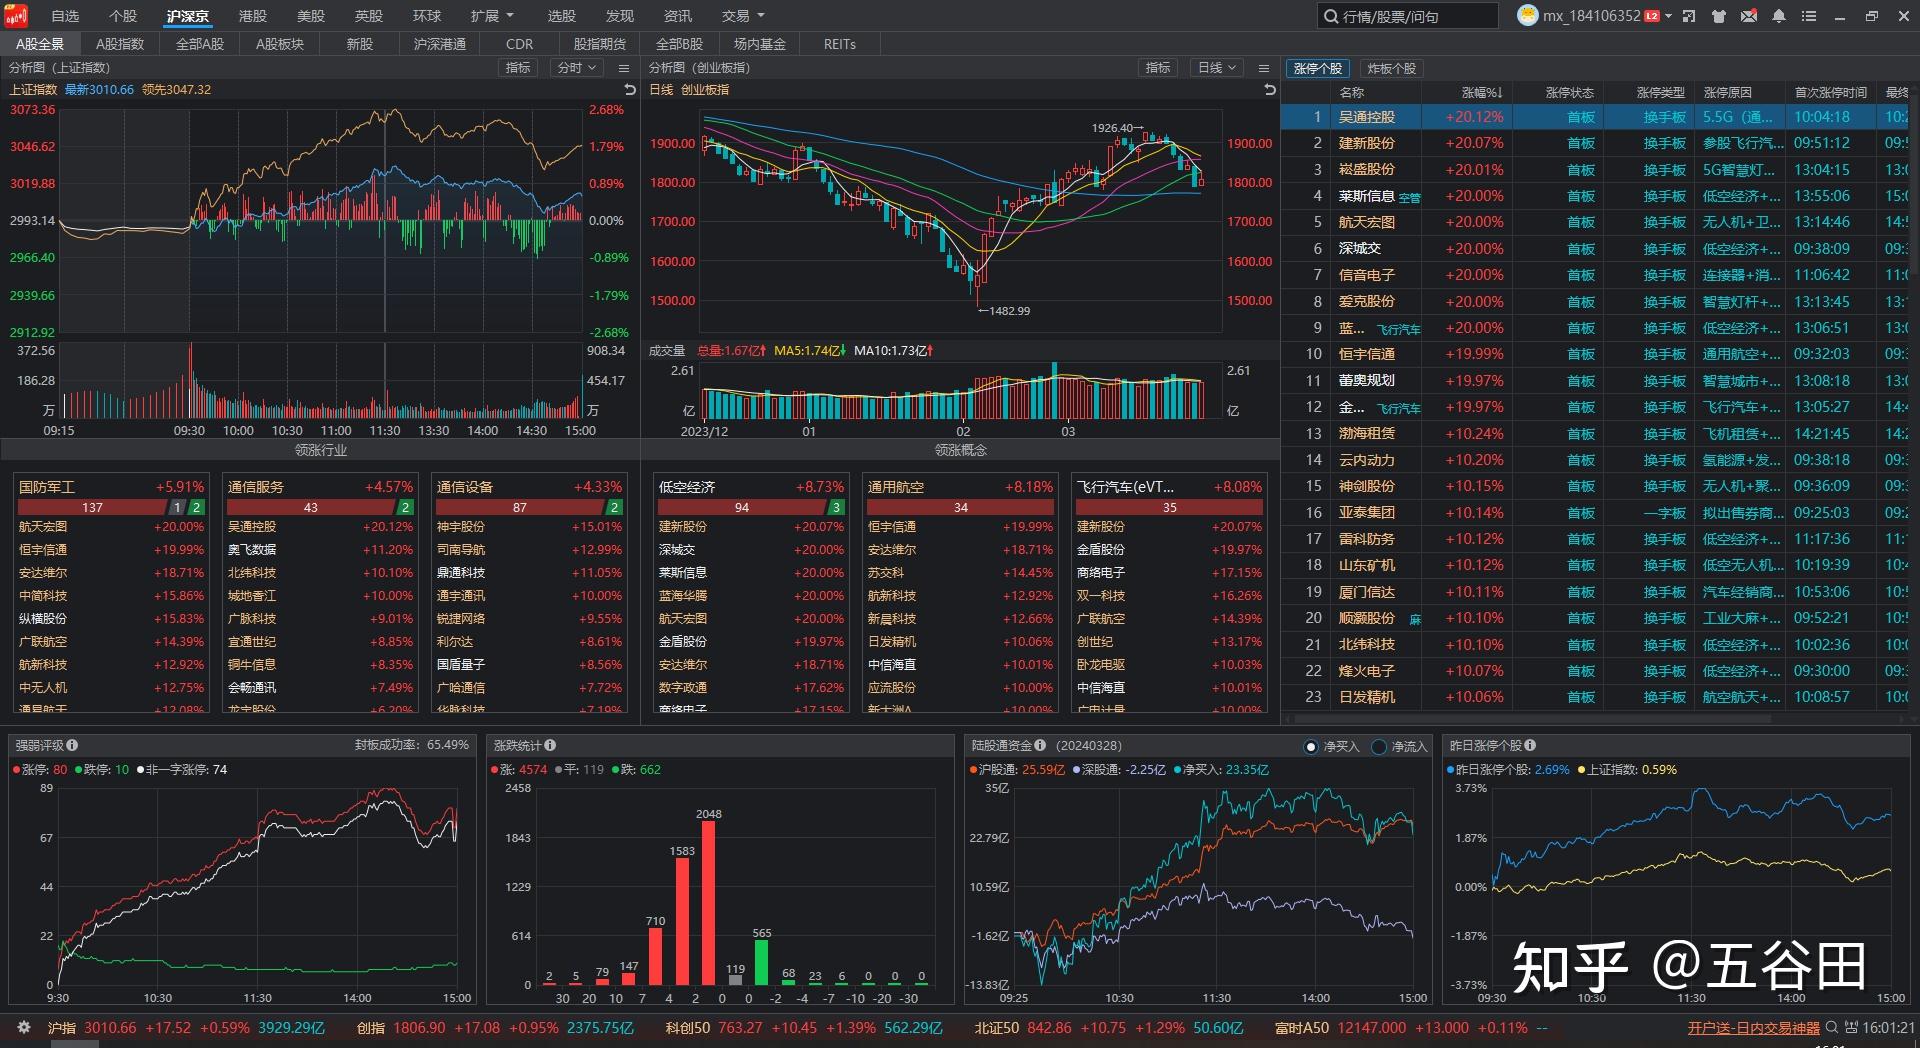
Task: Expand the 扩展 menu dropdown
Action: click(x=492, y=16)
